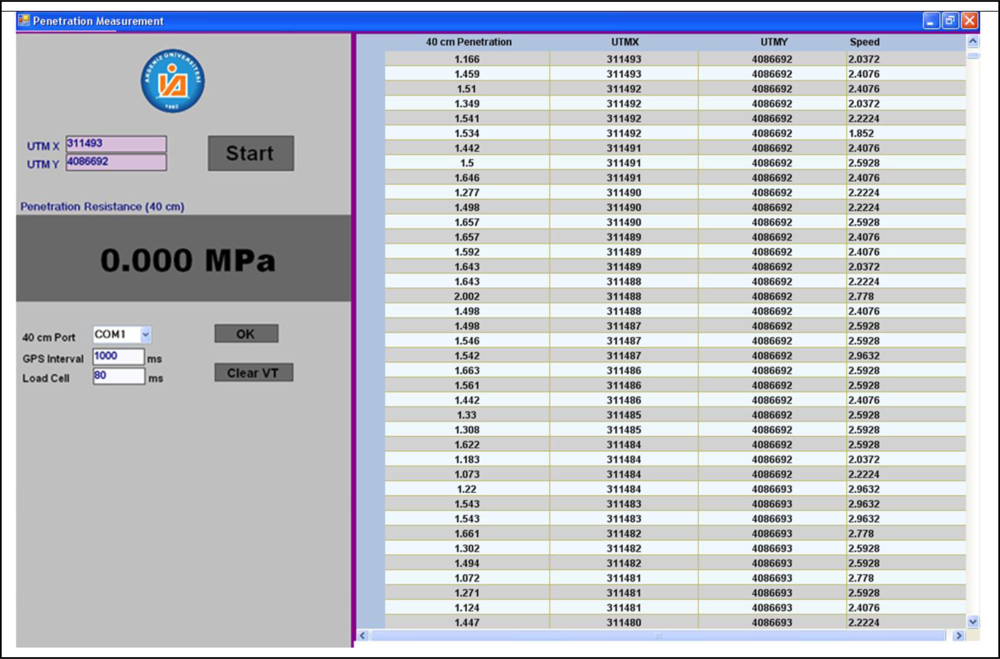
Task: Click the penetration value 1.561
Action: click(x=467, y=385)
